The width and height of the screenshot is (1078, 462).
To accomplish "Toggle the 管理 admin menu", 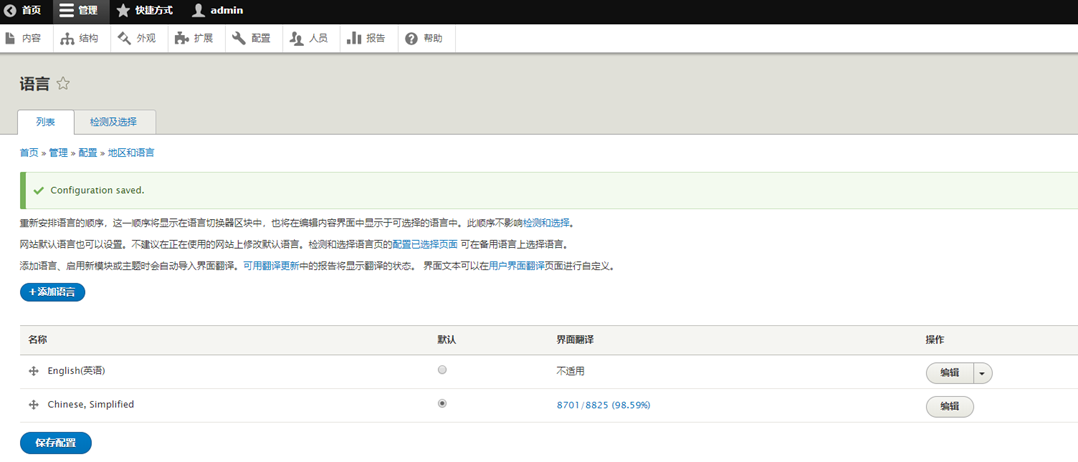I will tap(79, 11).
